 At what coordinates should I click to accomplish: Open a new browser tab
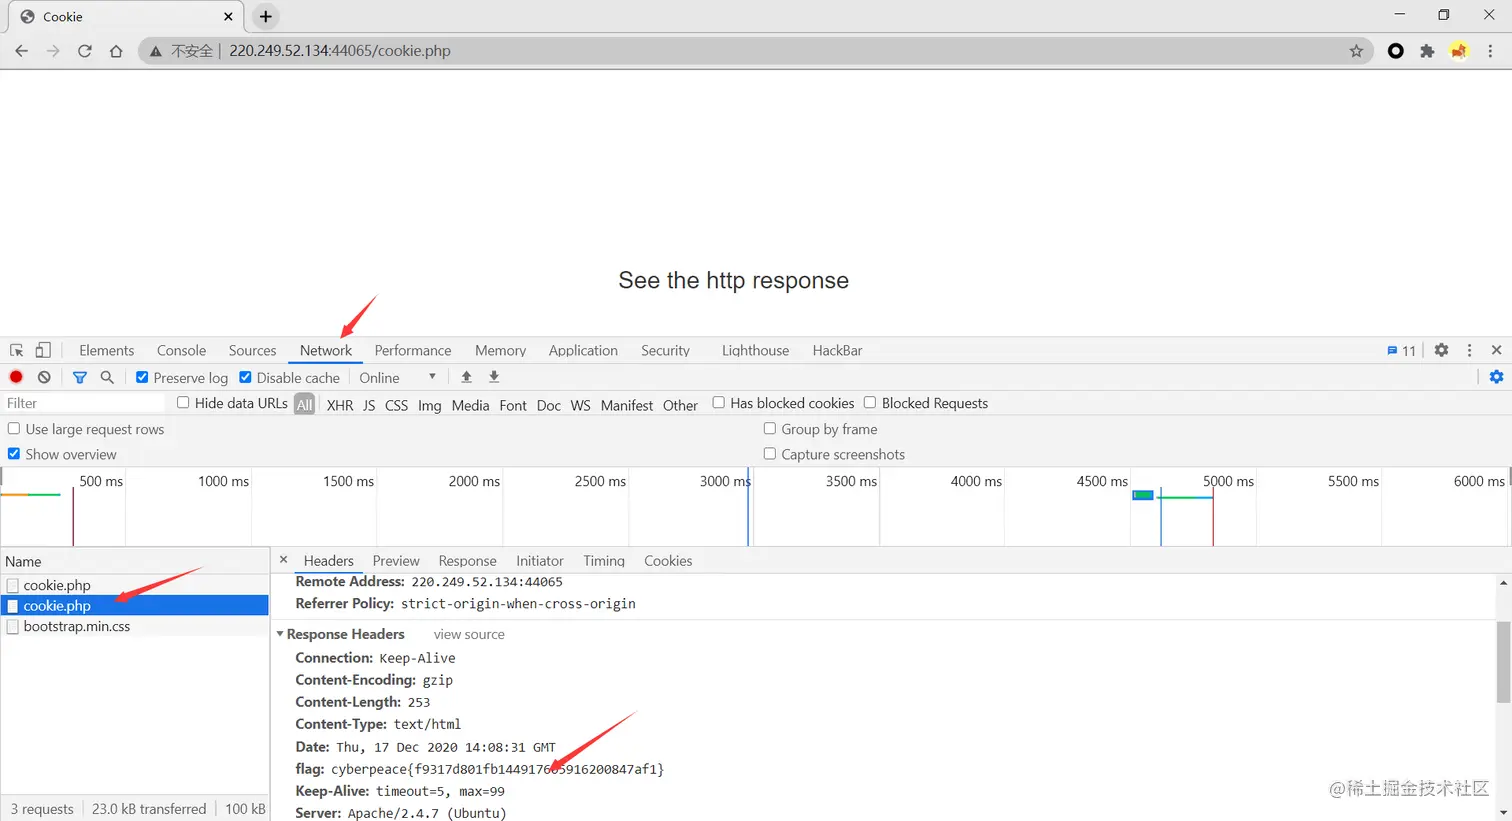coord(266,16)
